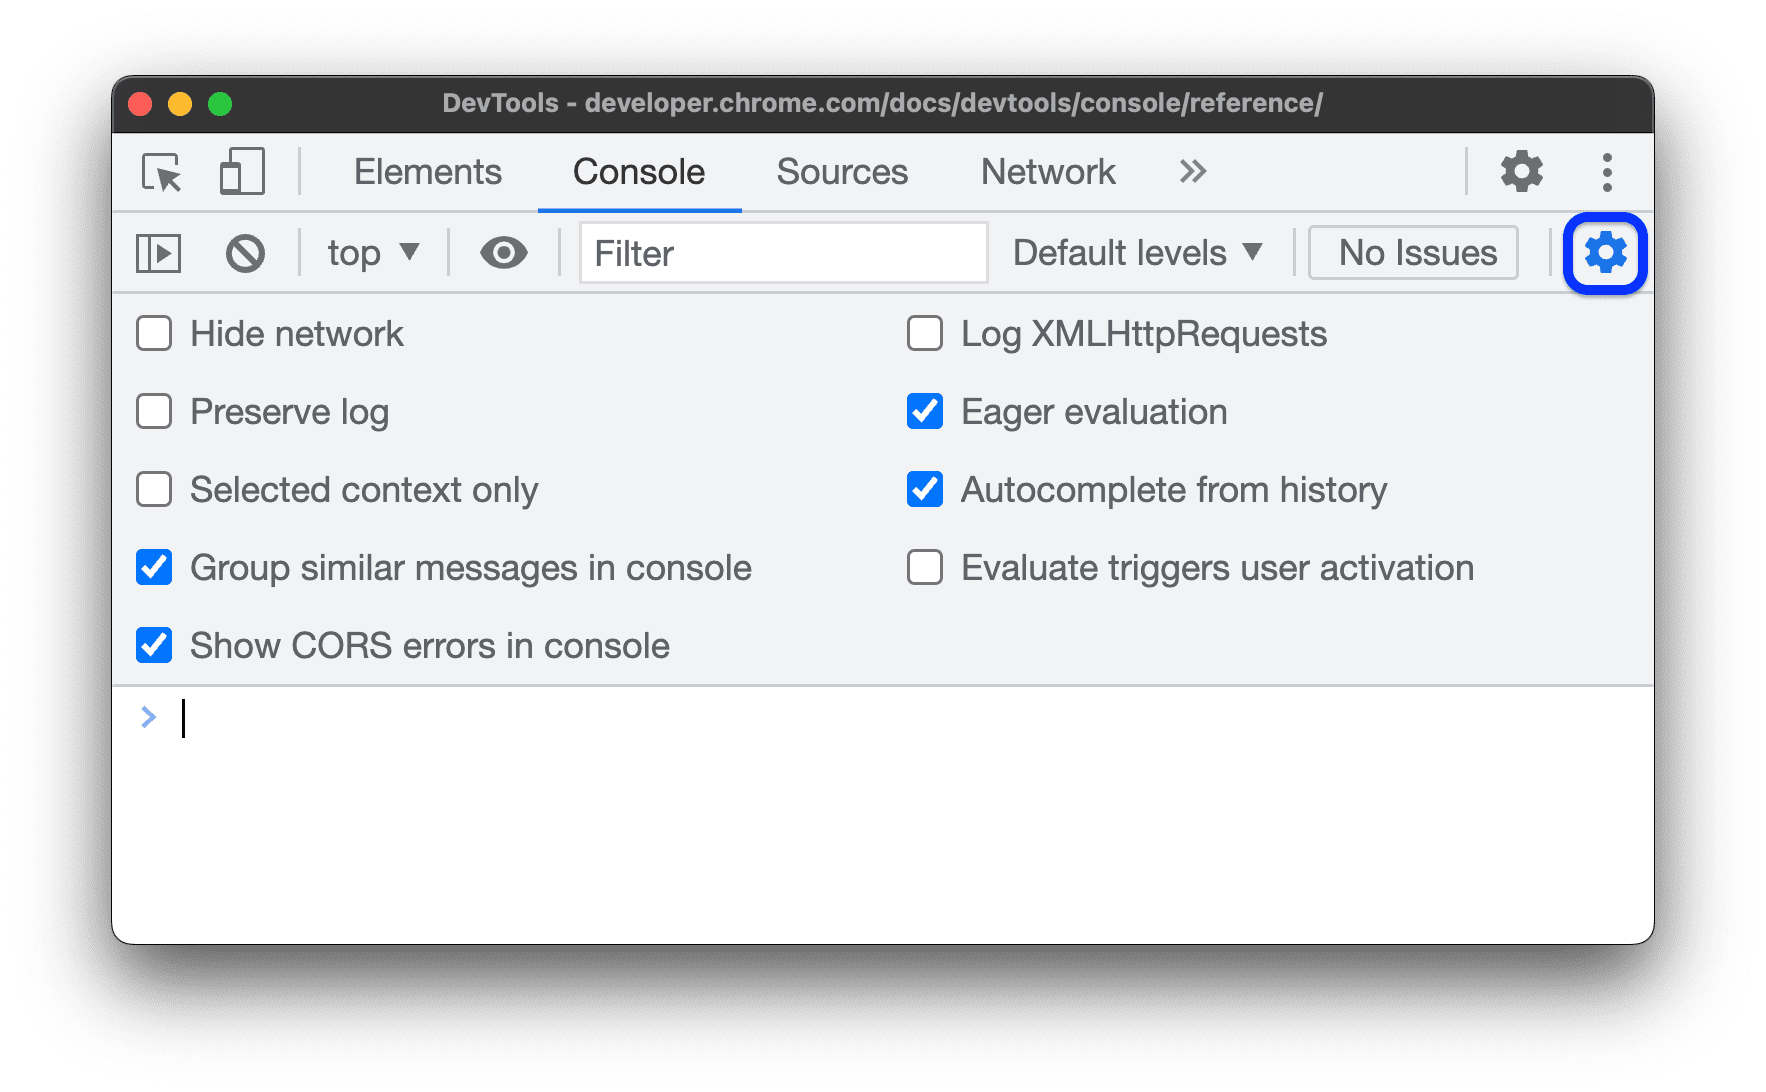Open the top frame context dropdown
Screen dimensions: 1766x1092
(371, 253)
